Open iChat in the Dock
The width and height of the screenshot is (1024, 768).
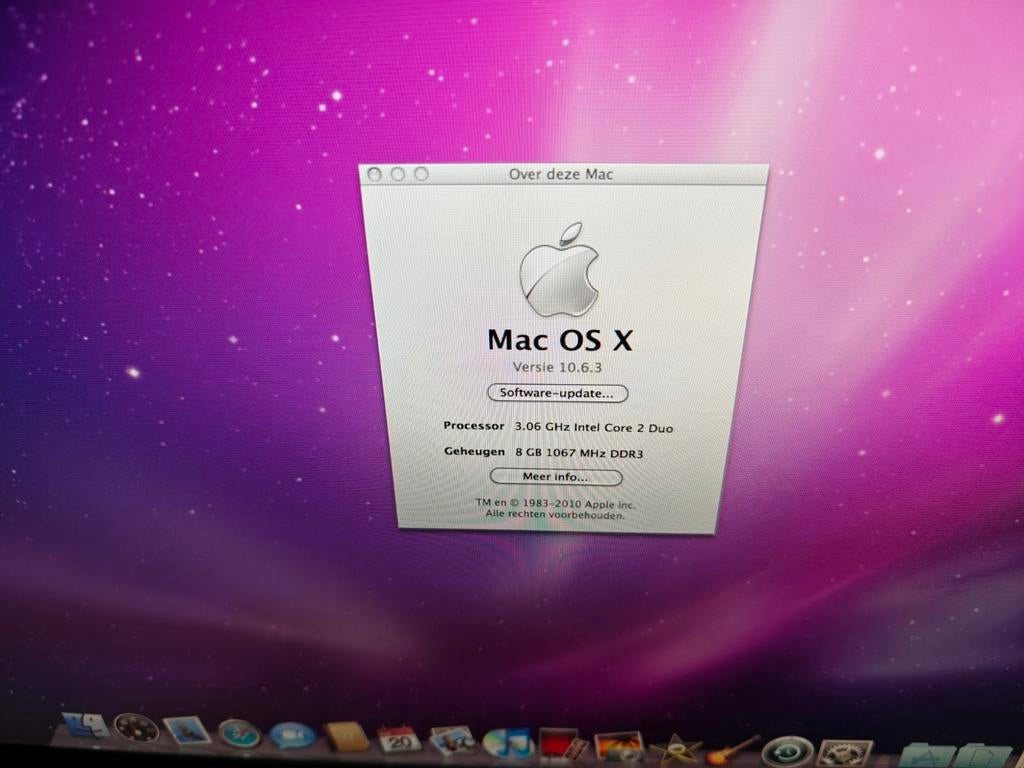pyautogui.click(x=292, y=735)
